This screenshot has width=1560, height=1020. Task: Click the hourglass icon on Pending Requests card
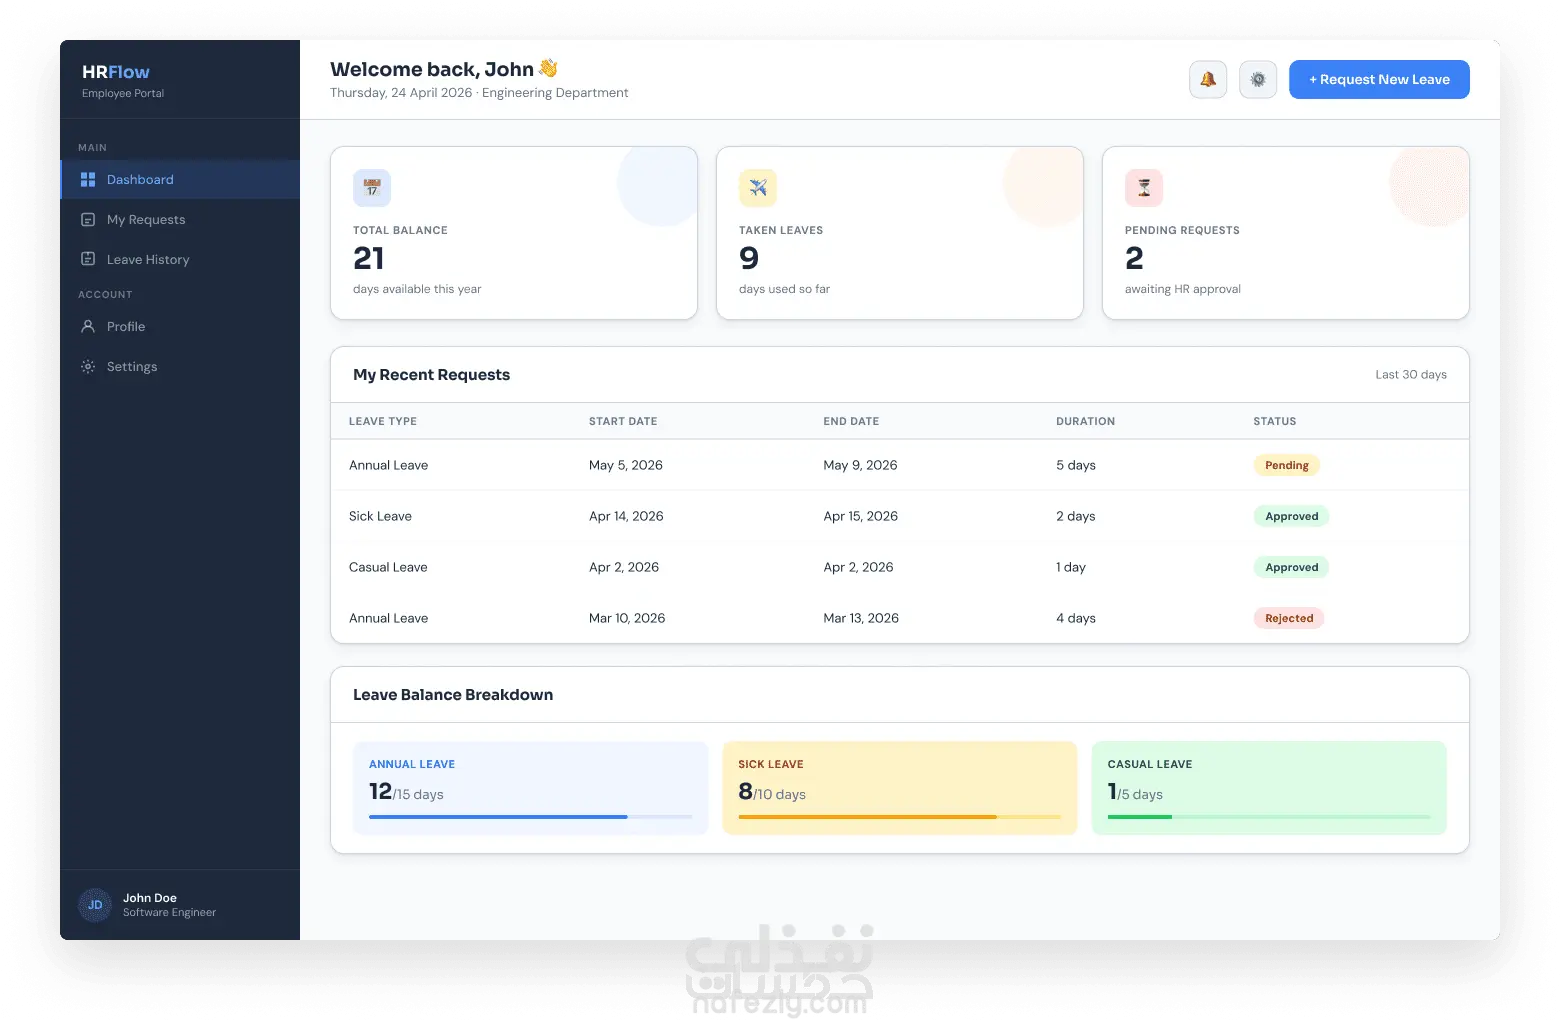point(1144,188)
